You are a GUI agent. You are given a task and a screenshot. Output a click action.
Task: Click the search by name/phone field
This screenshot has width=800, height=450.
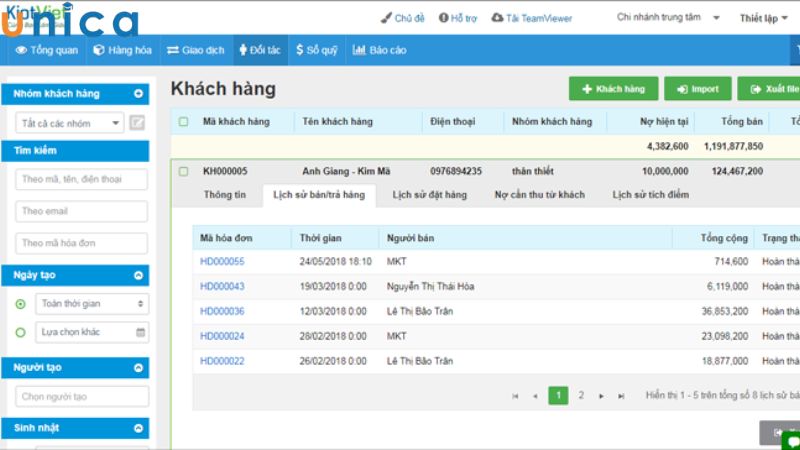[82, 179]
